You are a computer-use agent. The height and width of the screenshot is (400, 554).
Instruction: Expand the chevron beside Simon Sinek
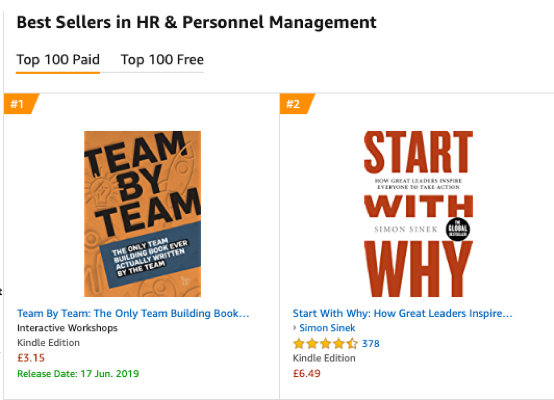click(x=295, y=328)
